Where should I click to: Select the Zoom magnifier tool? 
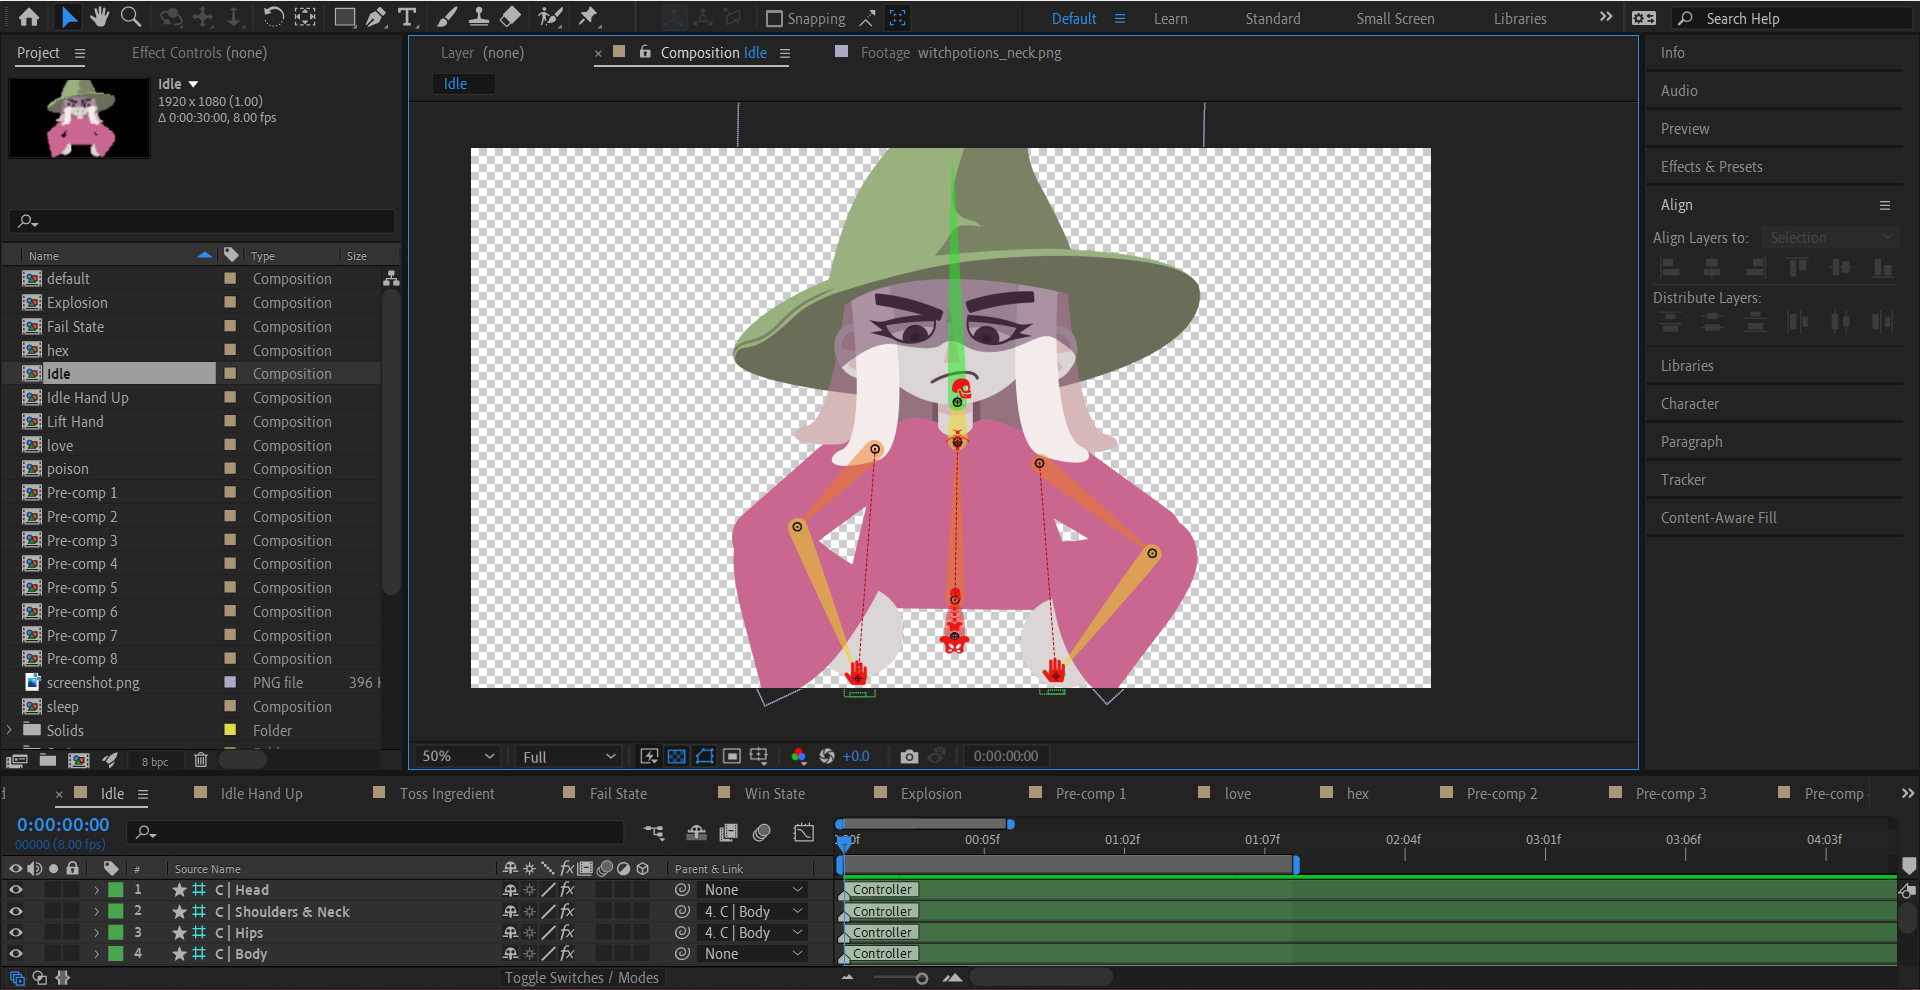(130, 17)
